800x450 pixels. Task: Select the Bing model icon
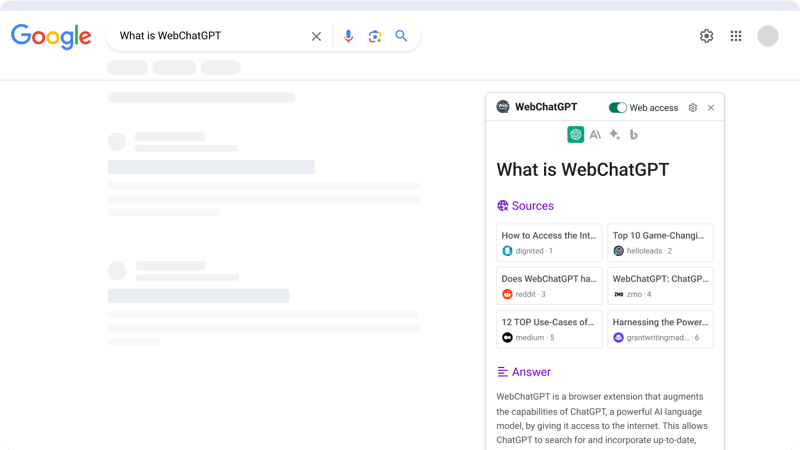coord(634,135)
